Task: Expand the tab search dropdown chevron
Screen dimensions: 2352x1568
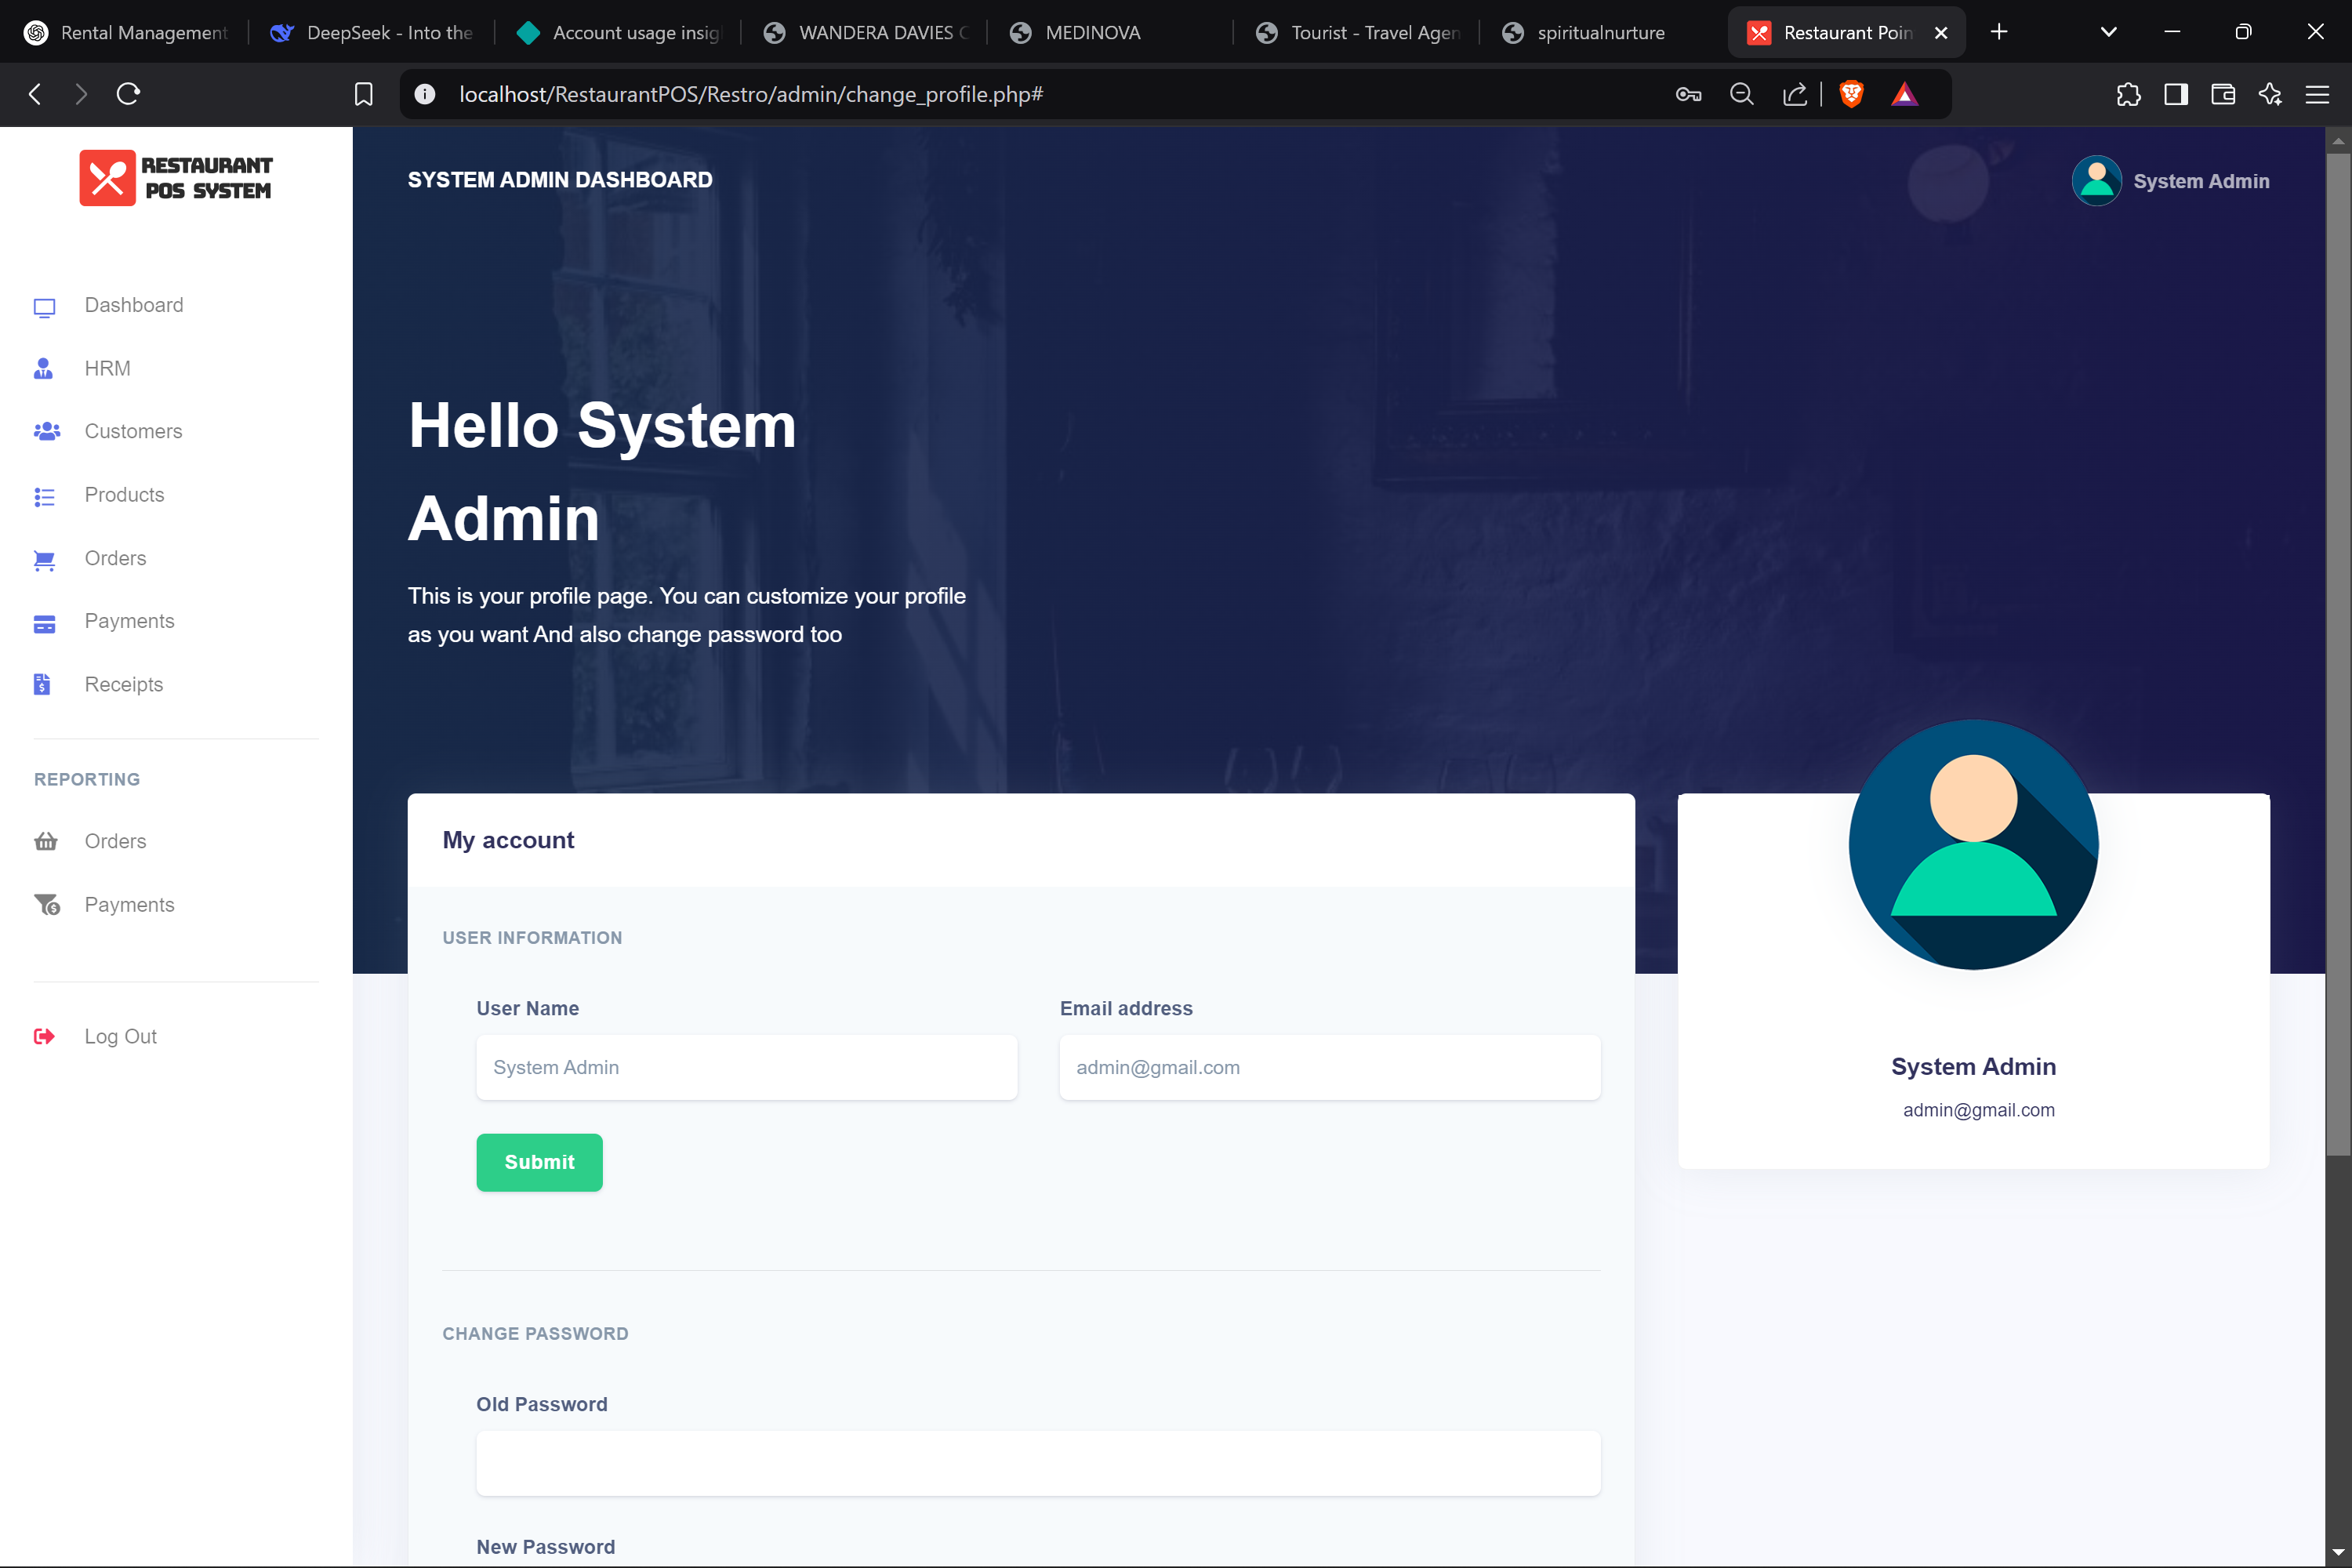Action: coord(2108,32)
